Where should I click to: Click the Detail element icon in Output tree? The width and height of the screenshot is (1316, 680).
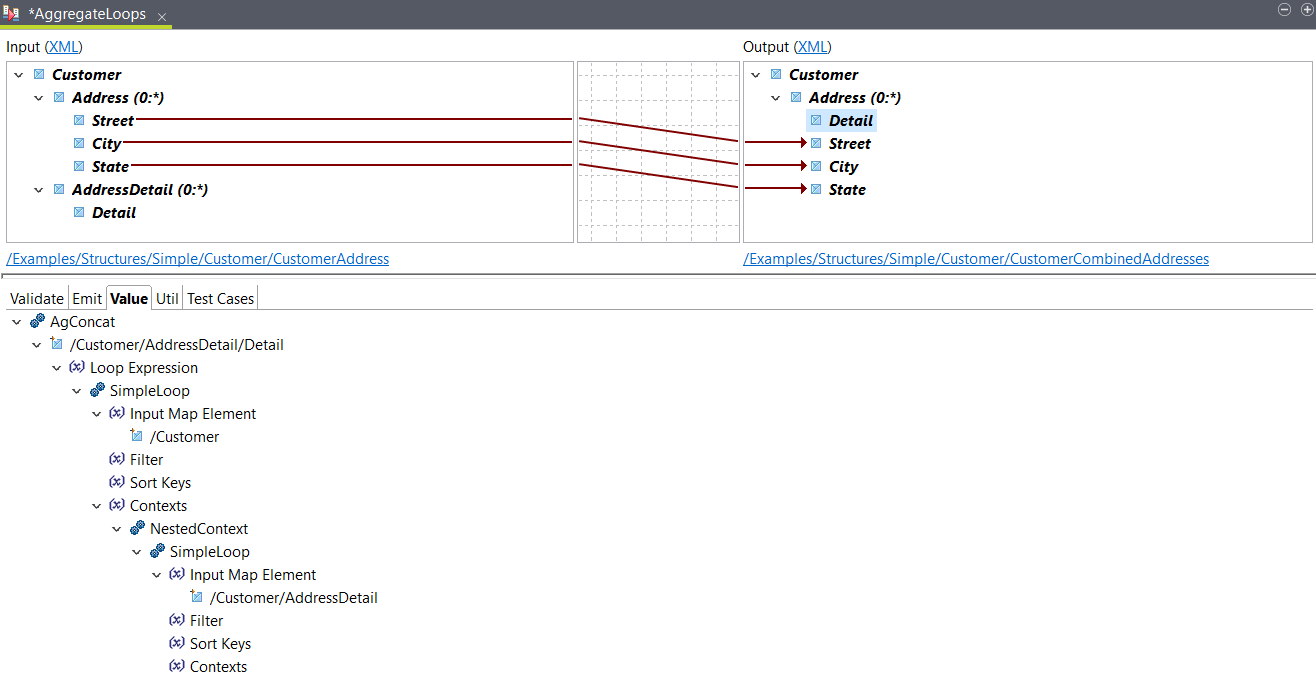pos(816,121)
